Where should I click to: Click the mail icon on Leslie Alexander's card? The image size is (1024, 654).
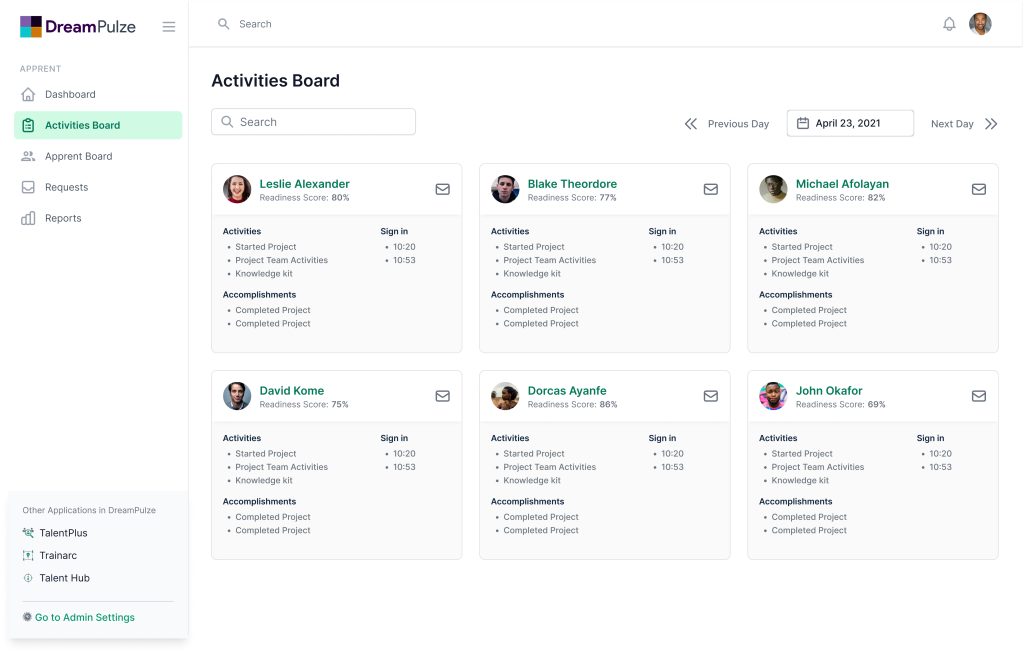442,189
